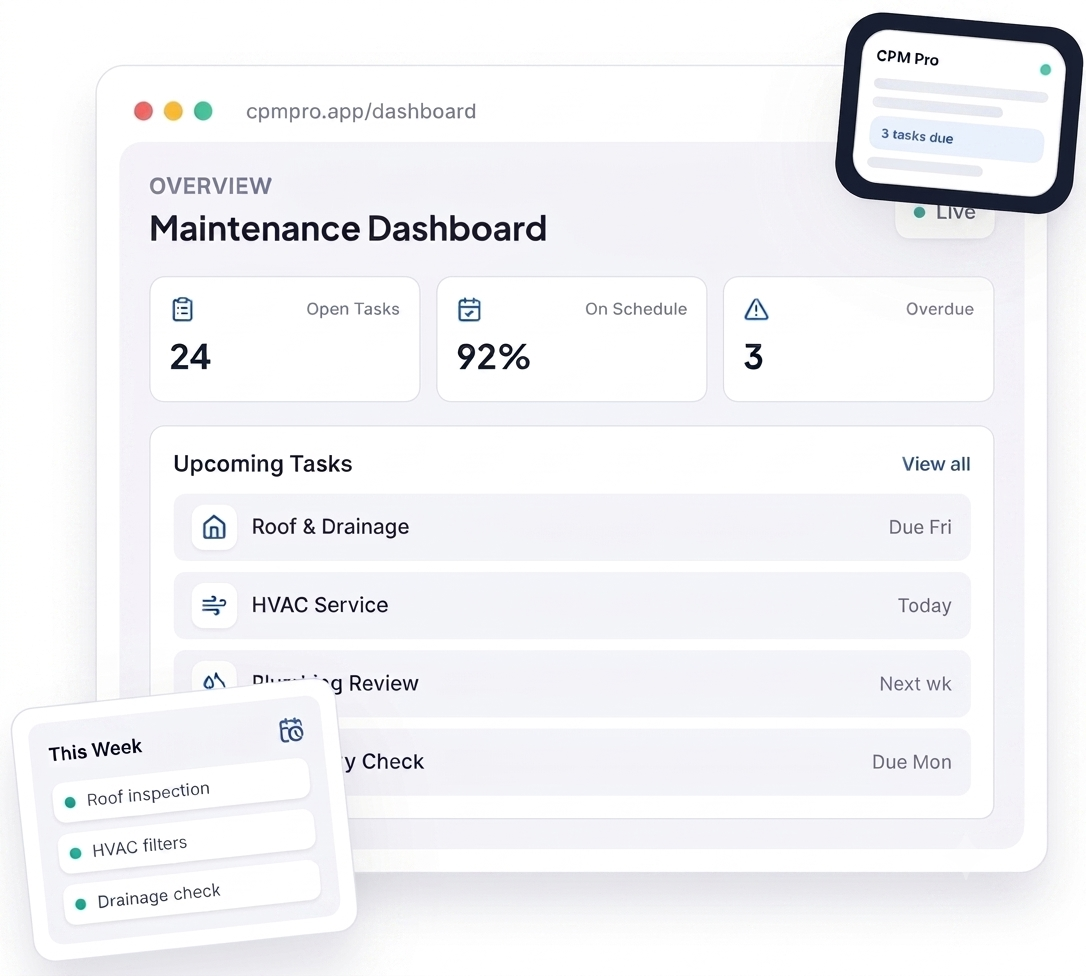Click the yellow minimize window dot
1086x976 pixels.
point(173,111)
